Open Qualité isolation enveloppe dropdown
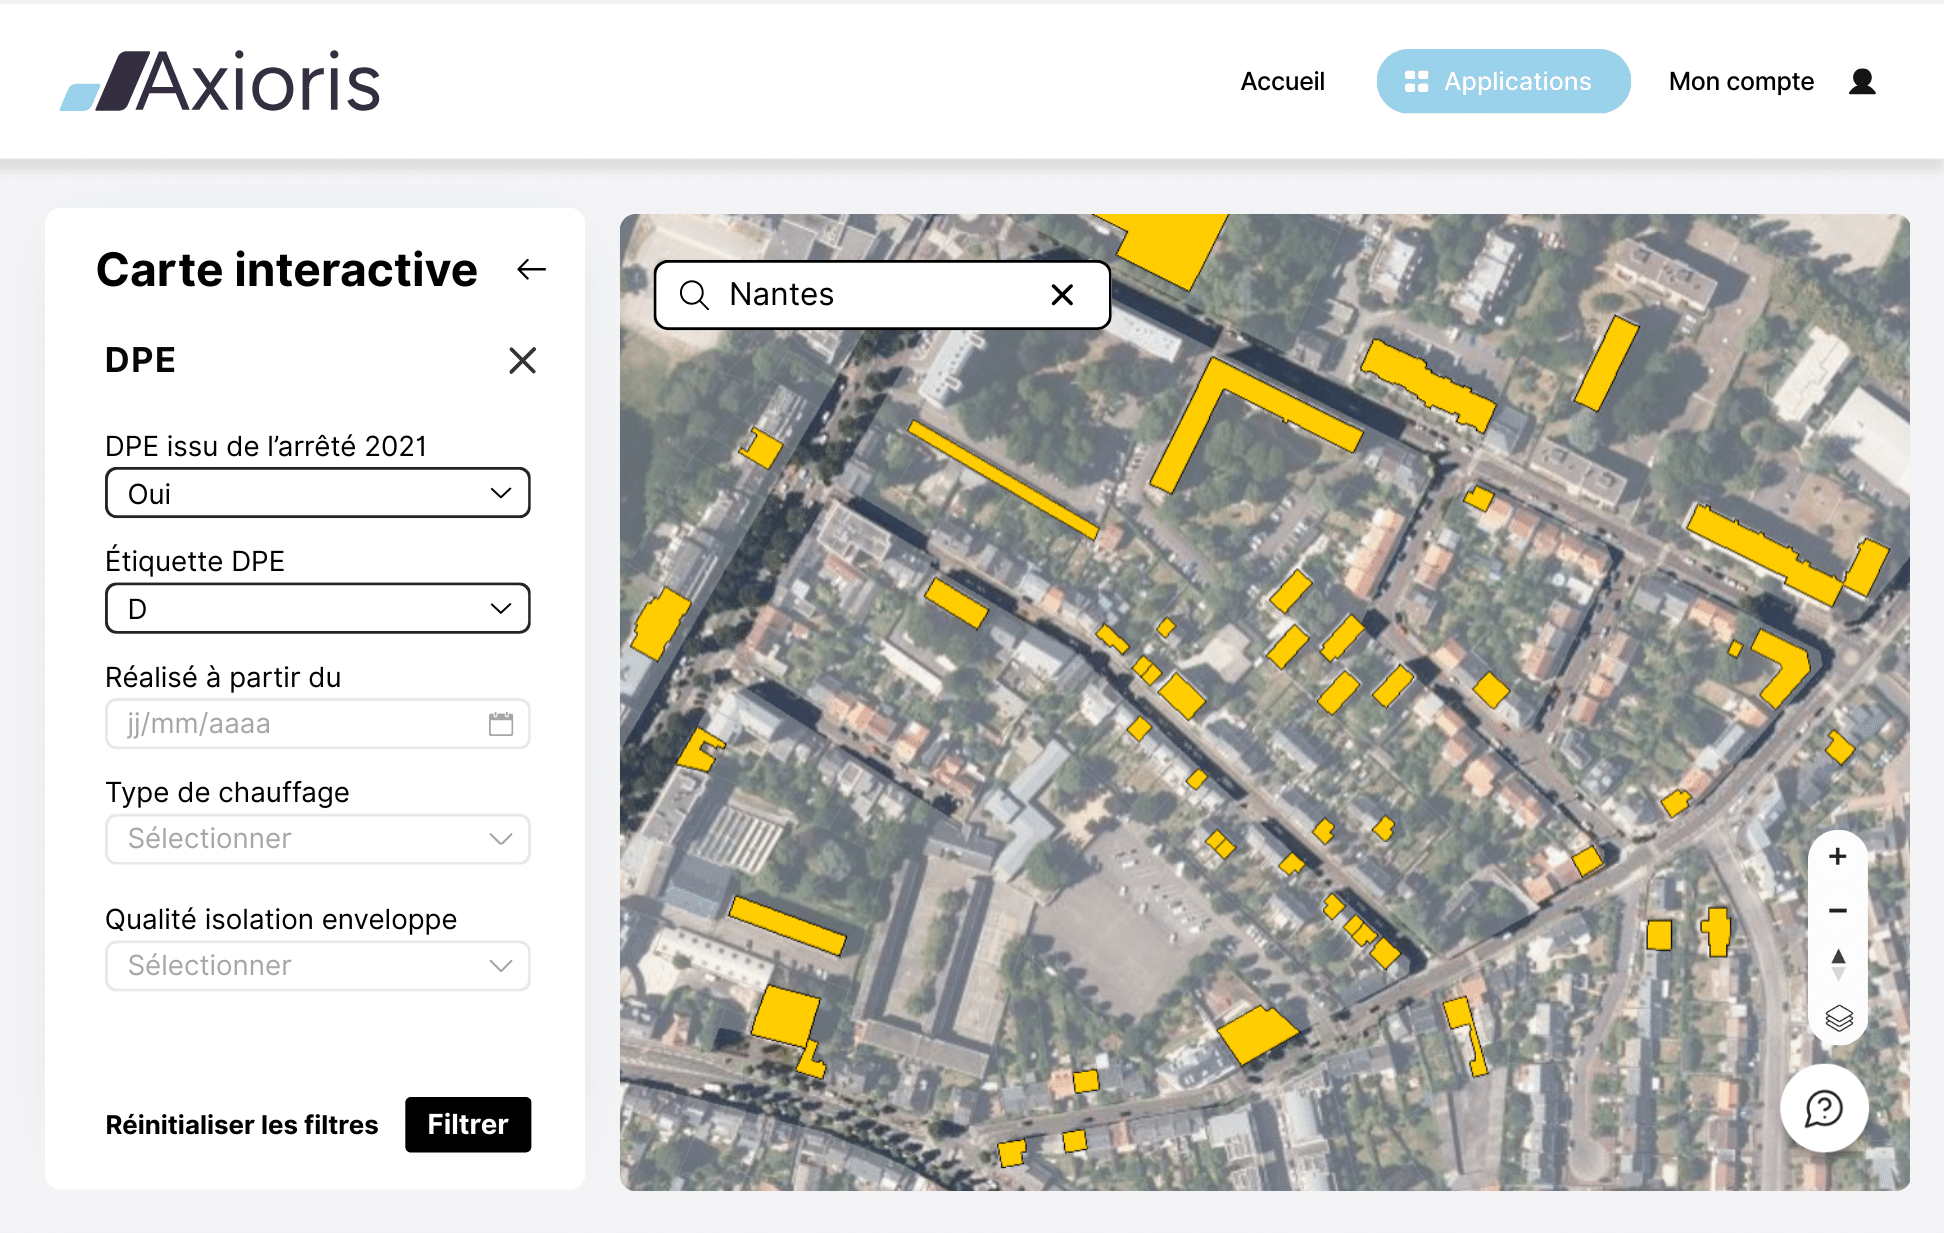The image size is (1944, 1233). 317,966
